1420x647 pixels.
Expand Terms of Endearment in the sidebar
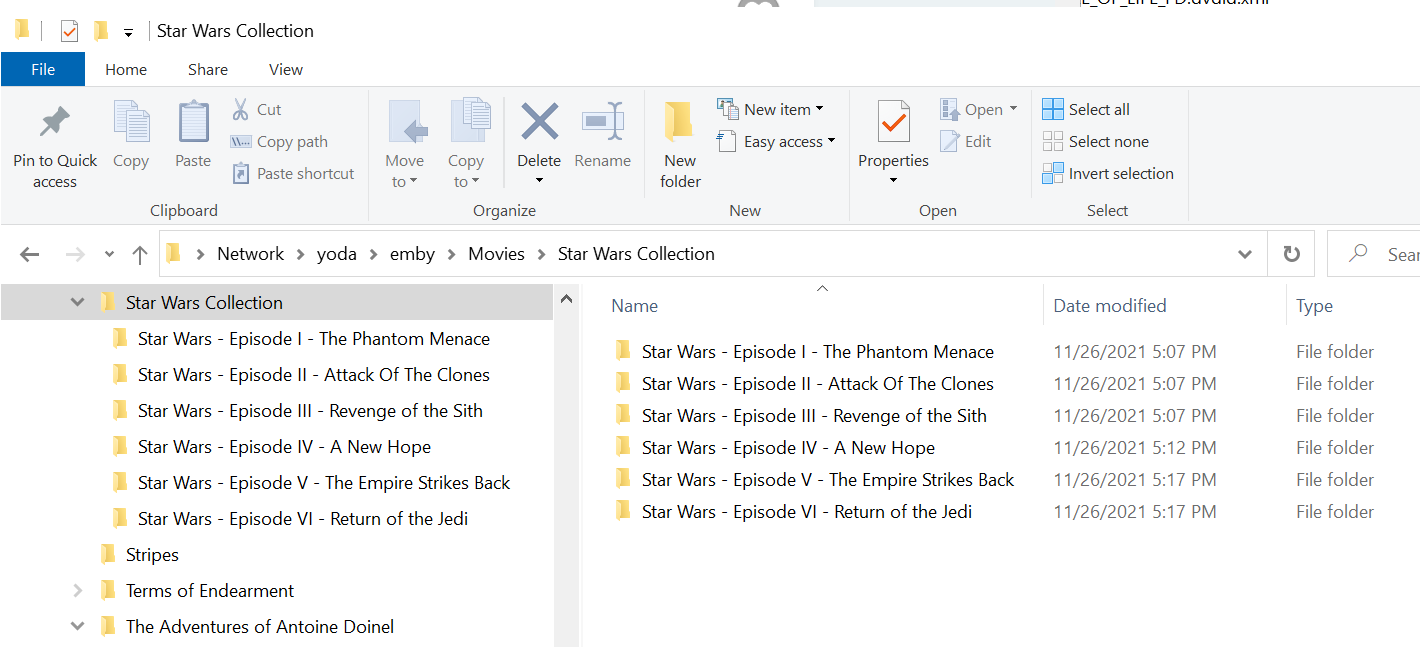tap(77, 590)
